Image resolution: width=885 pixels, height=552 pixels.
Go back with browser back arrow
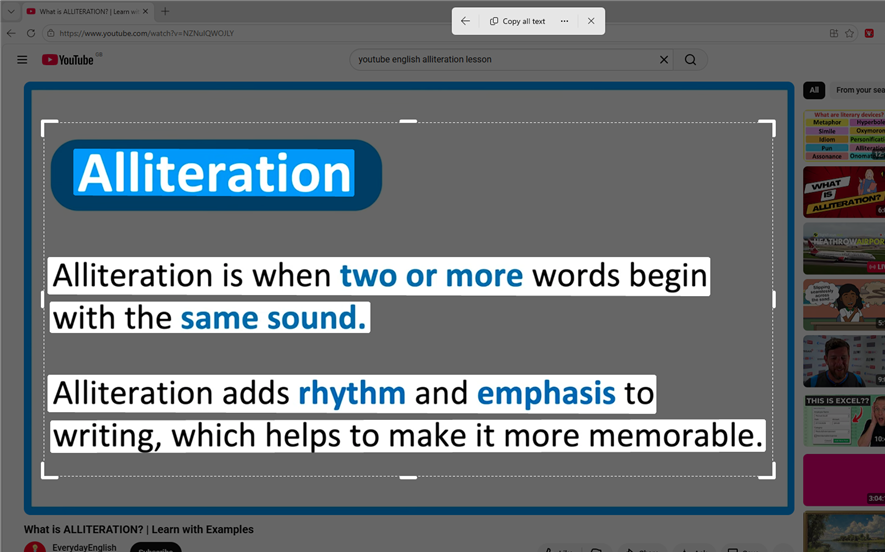(x=11, y=33)
